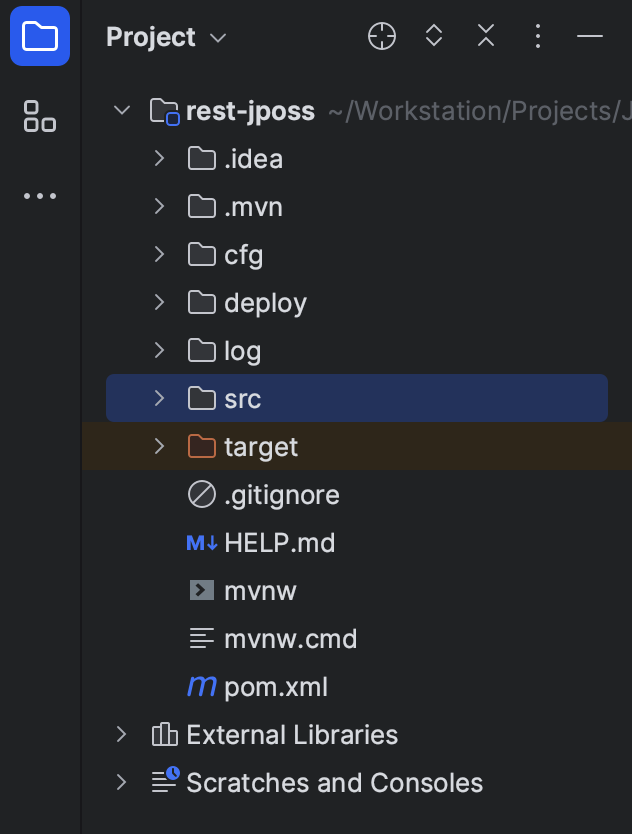Click the .mvn folder icon
Screen dimensions: 632x834
tap(202, 206)
